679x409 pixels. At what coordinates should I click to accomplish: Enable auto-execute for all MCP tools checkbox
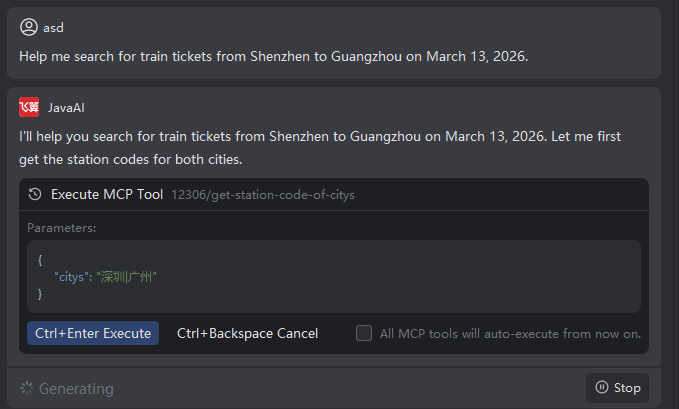[364, 333]
